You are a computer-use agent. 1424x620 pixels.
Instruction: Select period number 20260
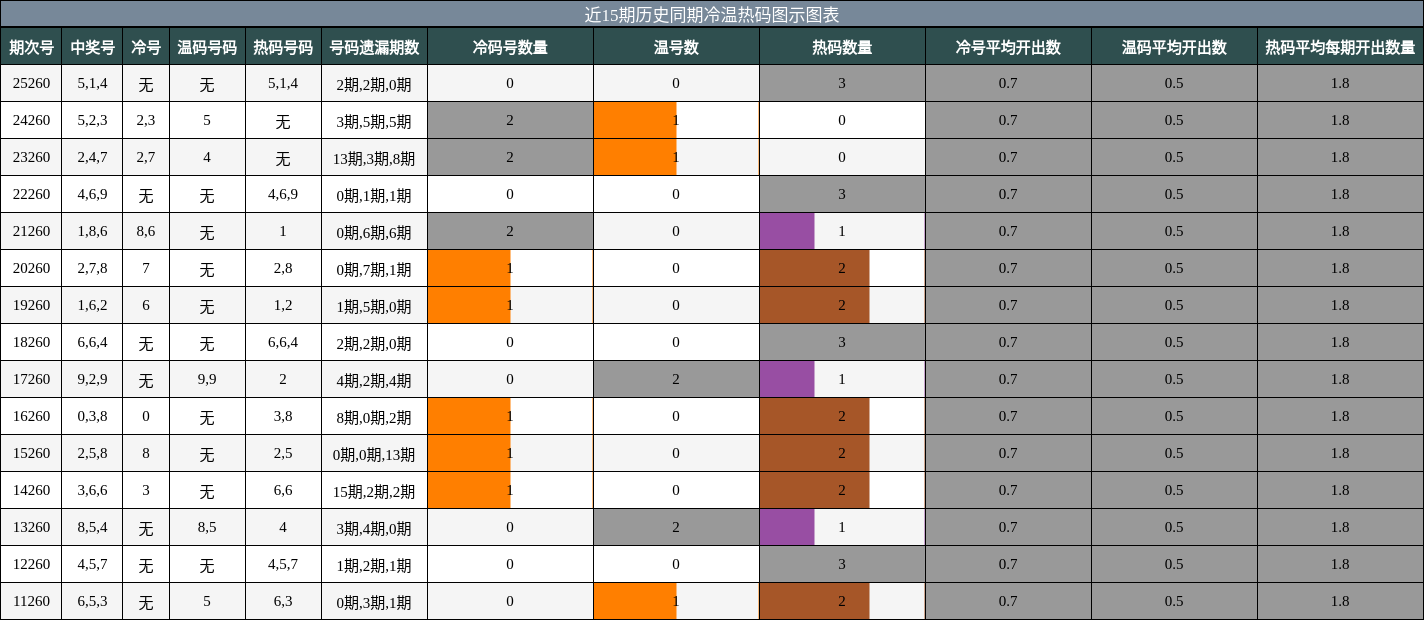point(31,269)
